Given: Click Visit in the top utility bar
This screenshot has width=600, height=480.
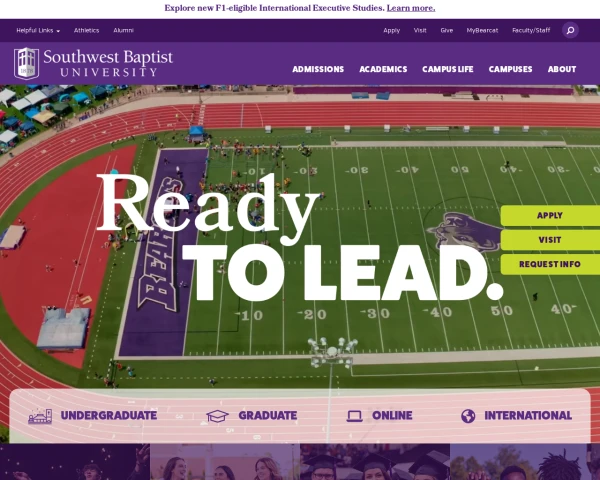Looking at the screenshot, I should [x=420, y=30].
